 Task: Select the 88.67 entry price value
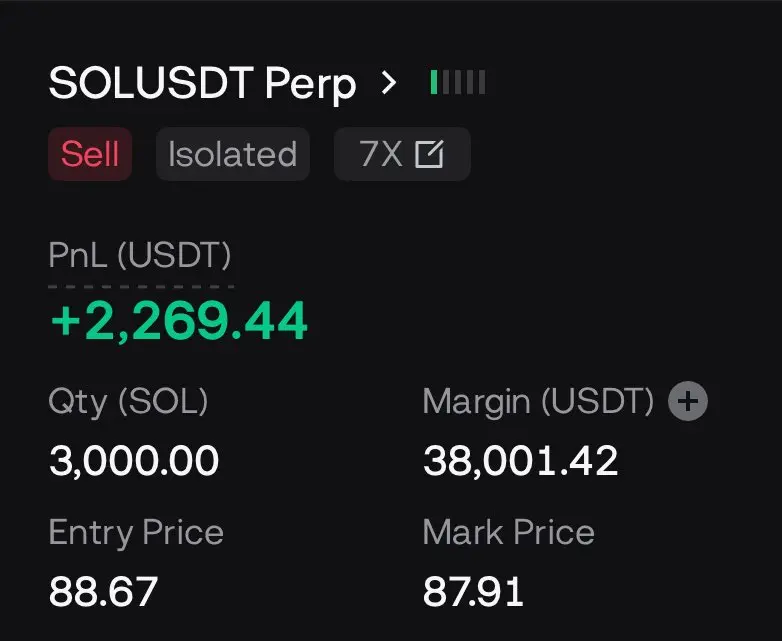point(104,591)
